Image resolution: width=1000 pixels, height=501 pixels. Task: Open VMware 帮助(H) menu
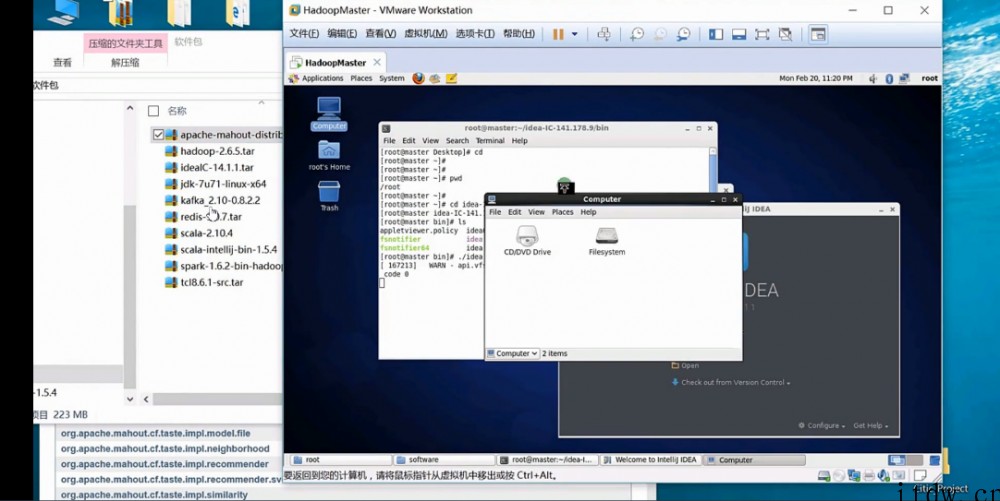point(519,34)
